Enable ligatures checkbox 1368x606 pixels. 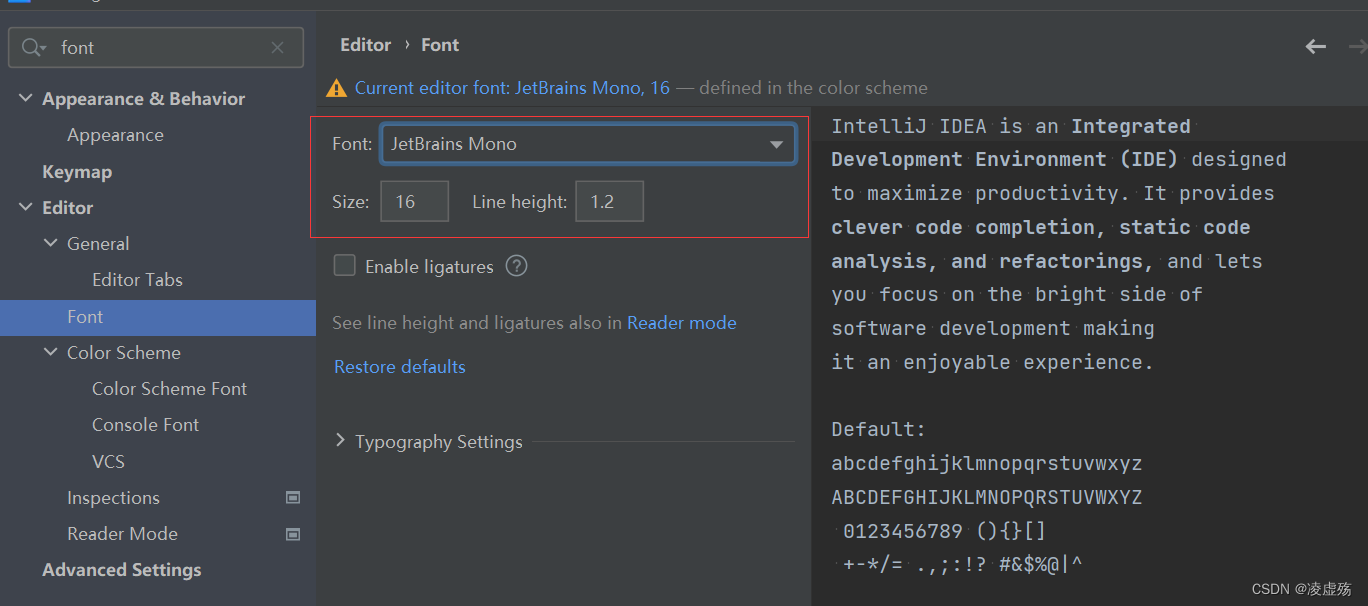(344, 266)
